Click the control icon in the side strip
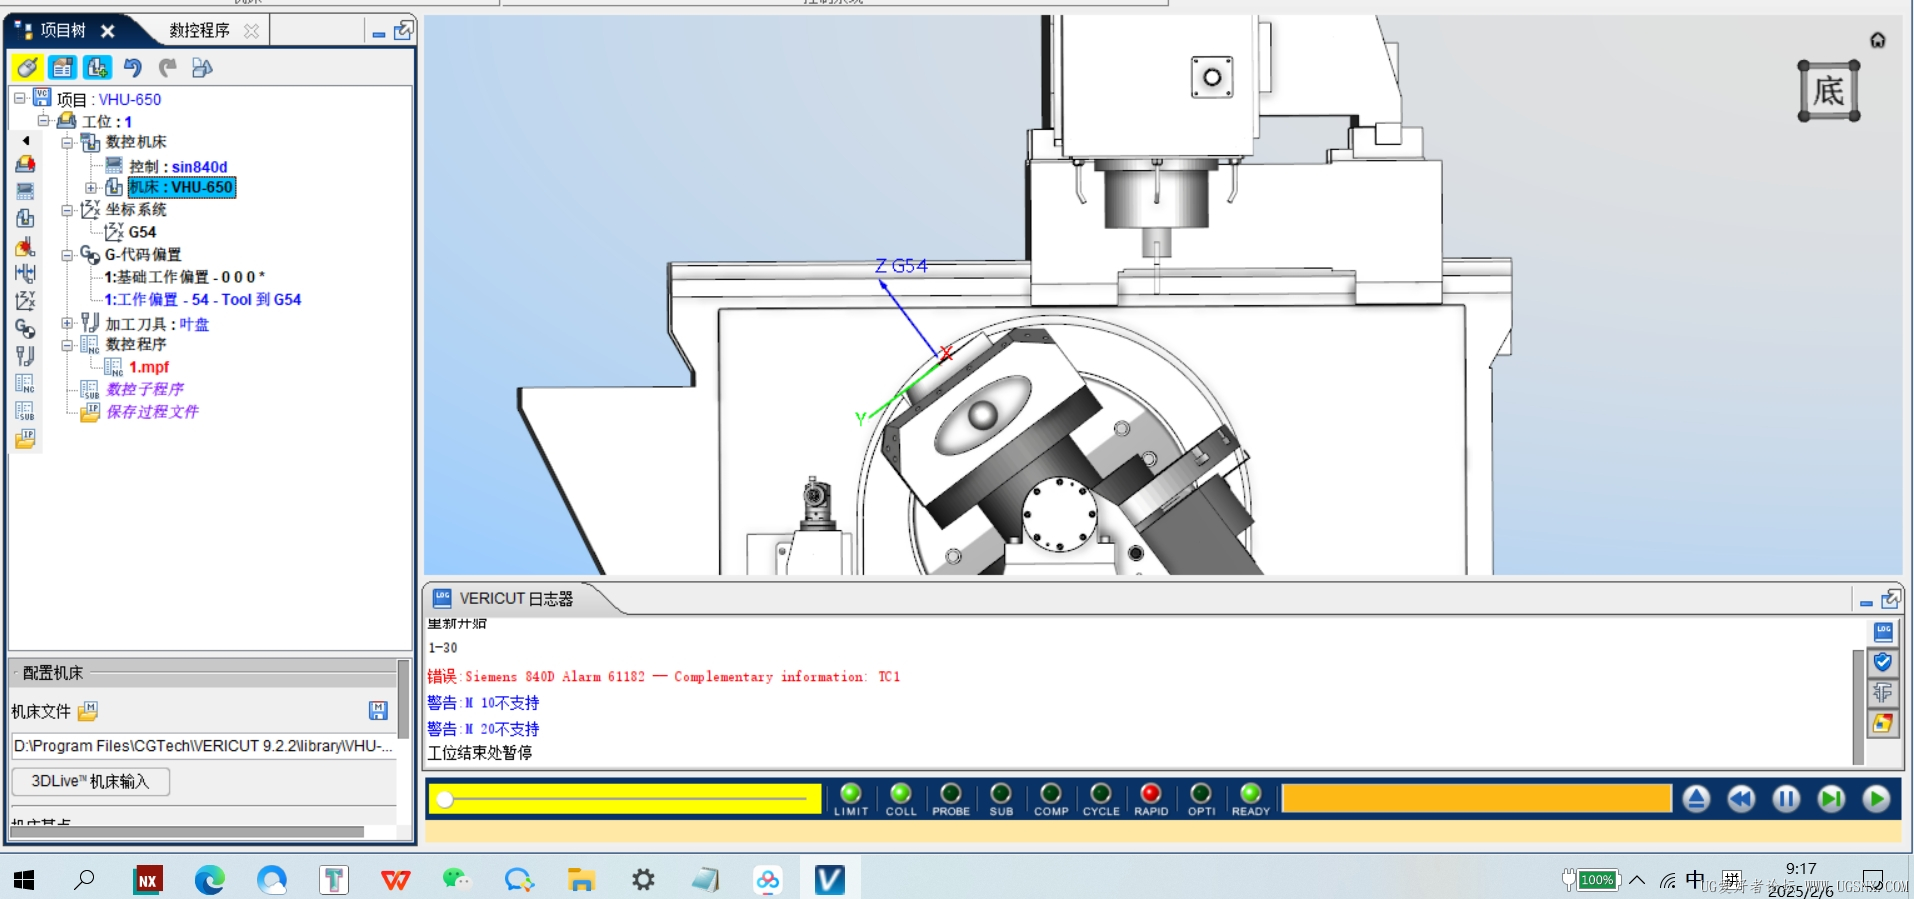Image resolution: width=1914 pixels, height=899 pixels. tap(26, 191)
